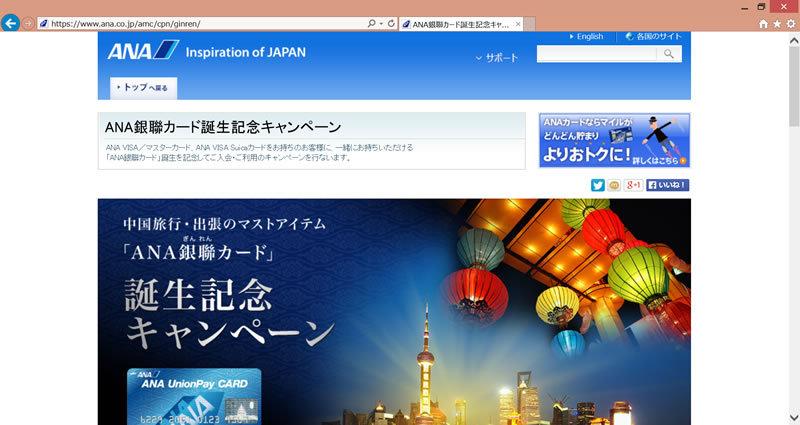Click the mixi check share icon

tap(614, 185)
